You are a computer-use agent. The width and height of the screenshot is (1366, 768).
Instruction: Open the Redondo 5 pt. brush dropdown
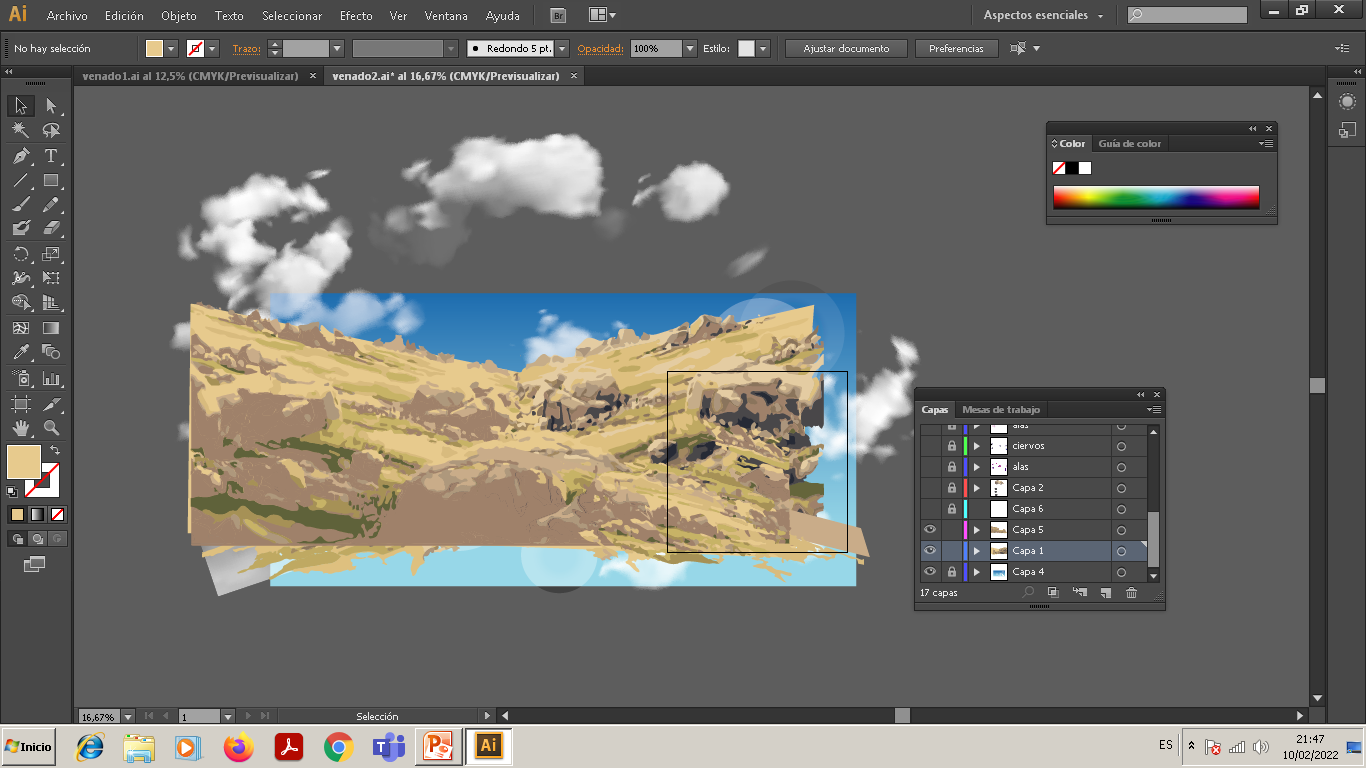[x=562, y=48]
